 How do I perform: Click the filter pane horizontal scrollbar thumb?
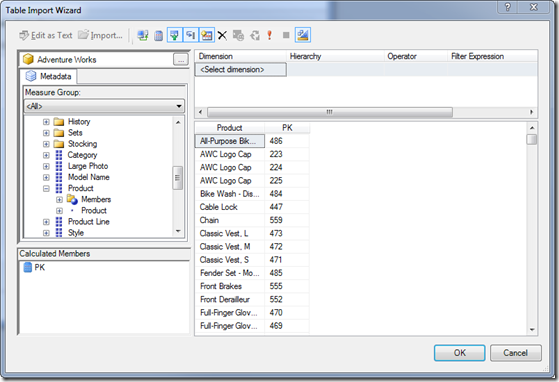pos(330,112)
